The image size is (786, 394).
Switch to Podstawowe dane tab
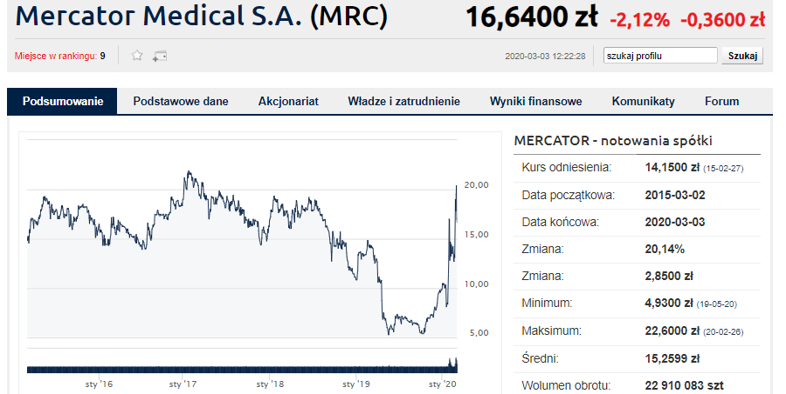tap(180, 101)
